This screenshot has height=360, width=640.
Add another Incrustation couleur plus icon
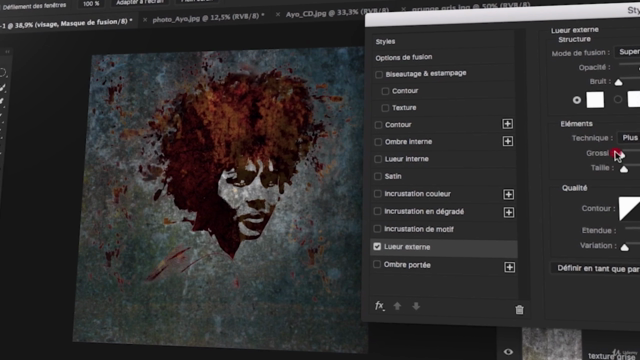coord(508,194)
